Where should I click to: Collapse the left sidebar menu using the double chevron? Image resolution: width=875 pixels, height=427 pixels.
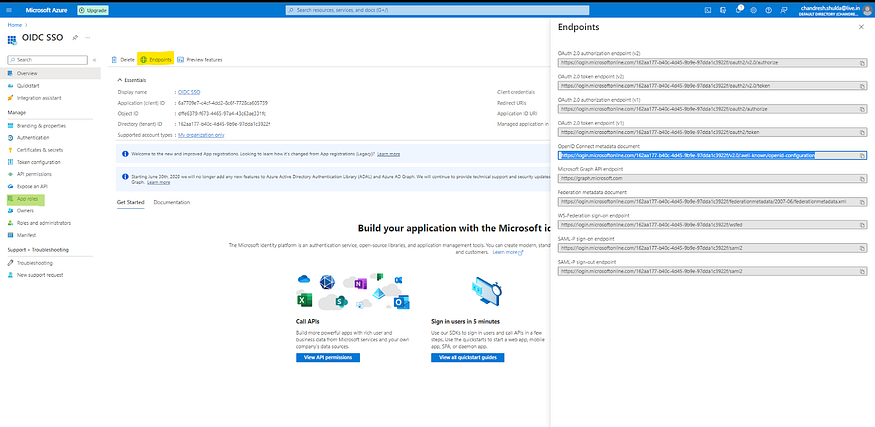94,60
